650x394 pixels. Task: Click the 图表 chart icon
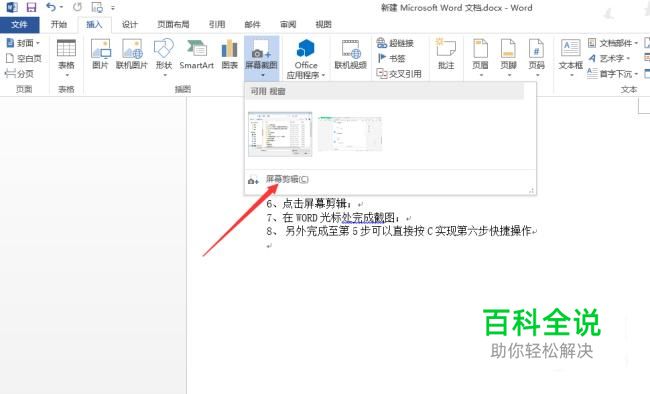pos(229,54)
